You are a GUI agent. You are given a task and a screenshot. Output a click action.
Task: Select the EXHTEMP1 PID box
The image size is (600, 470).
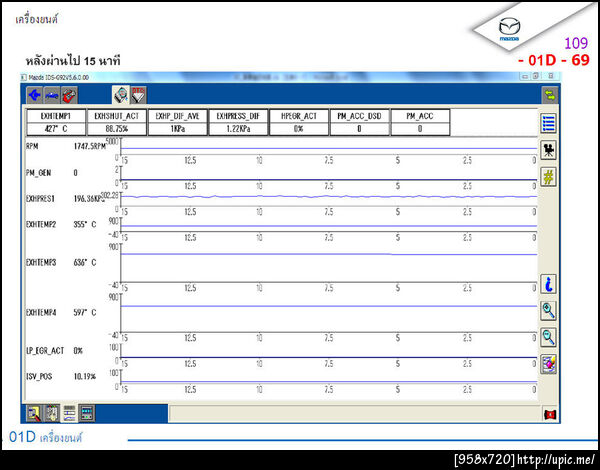pos(56,122)
